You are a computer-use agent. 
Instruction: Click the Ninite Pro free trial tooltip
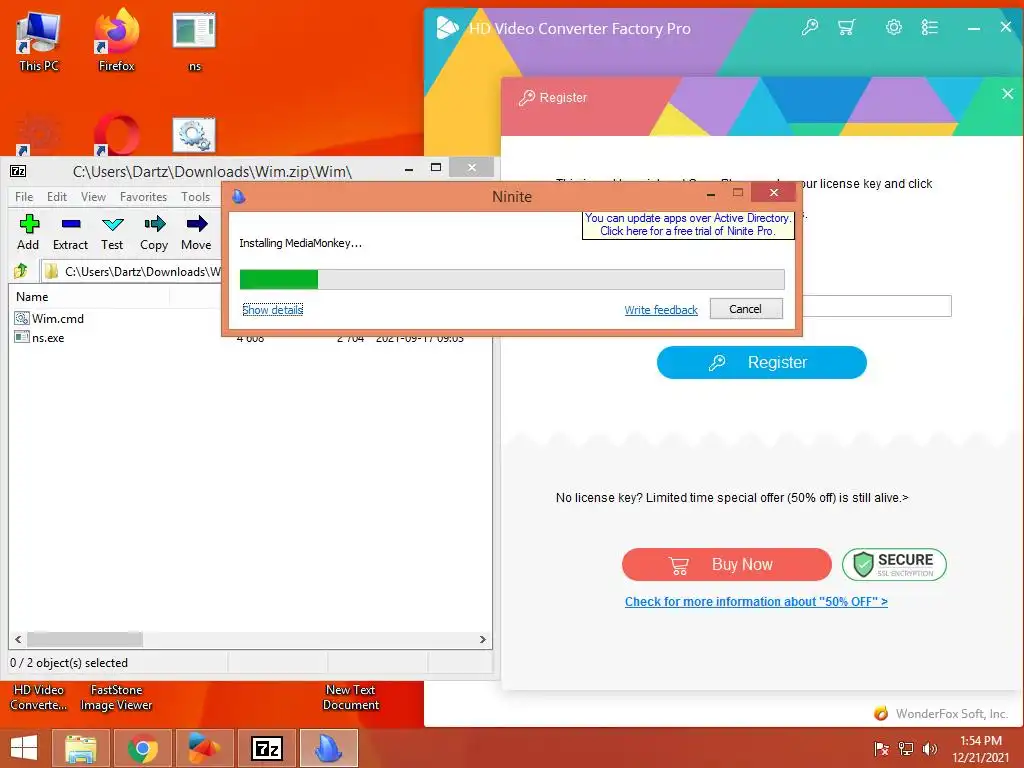688,225
